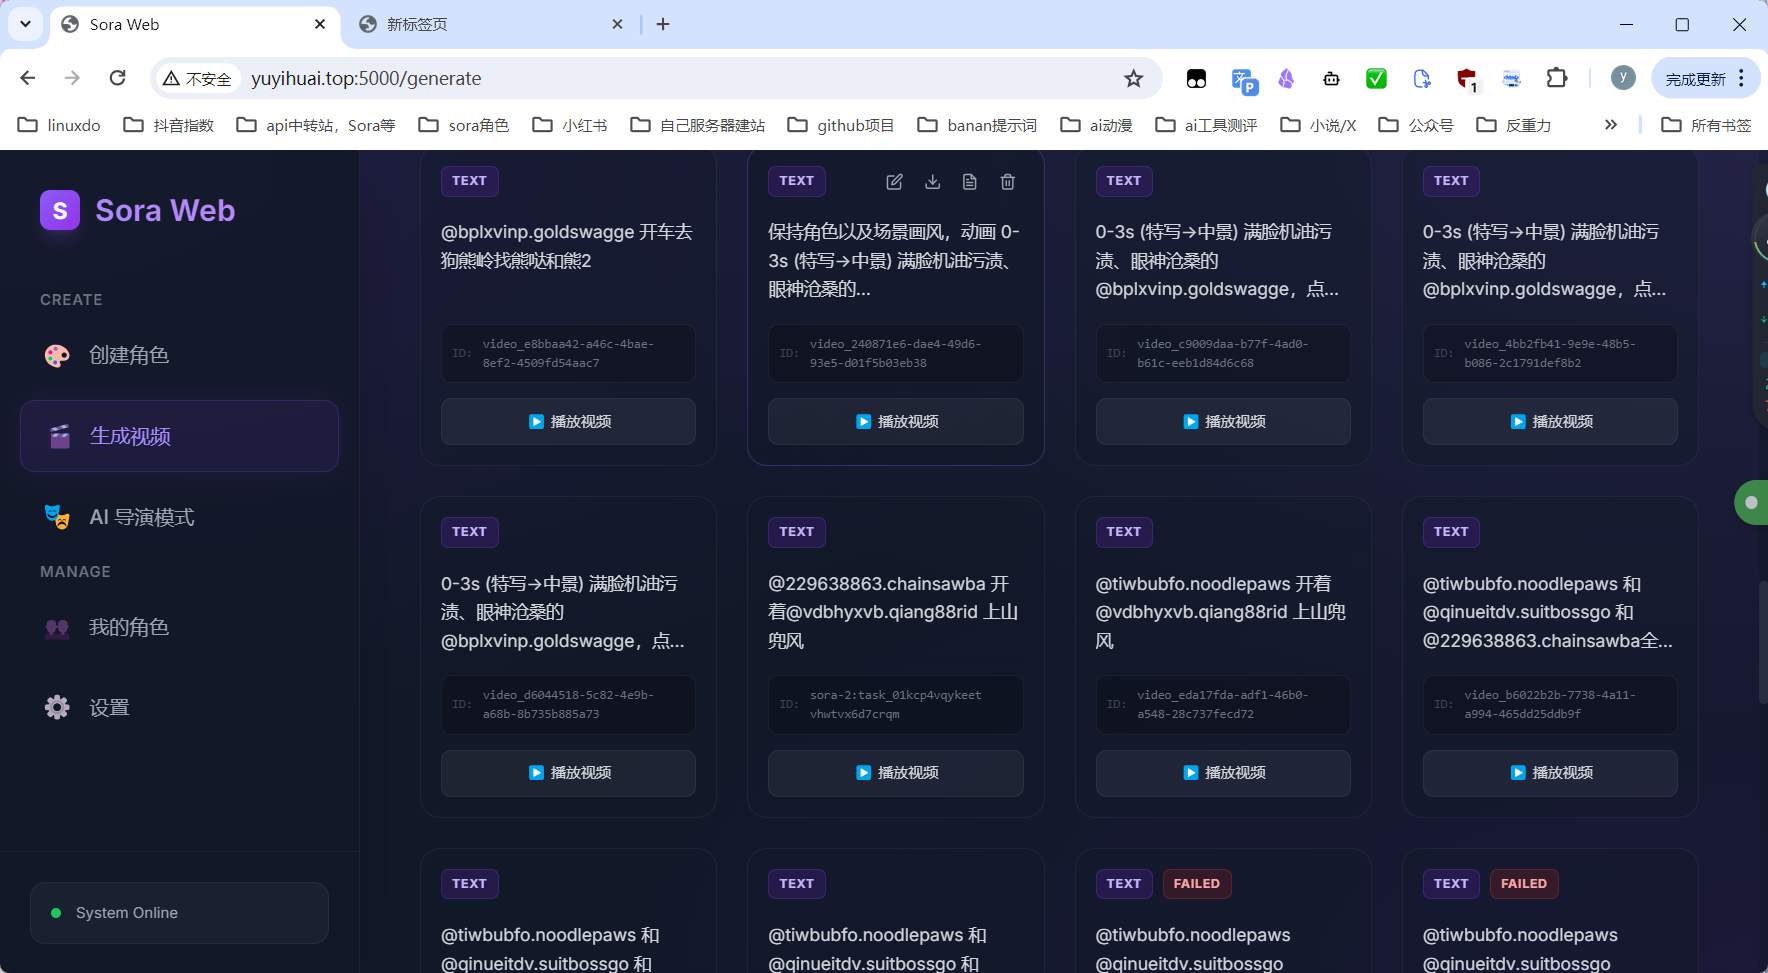The height and width of the screenshot is (973, 1768).
Task: Open AI 导演模式
Action: pos(179,517)
